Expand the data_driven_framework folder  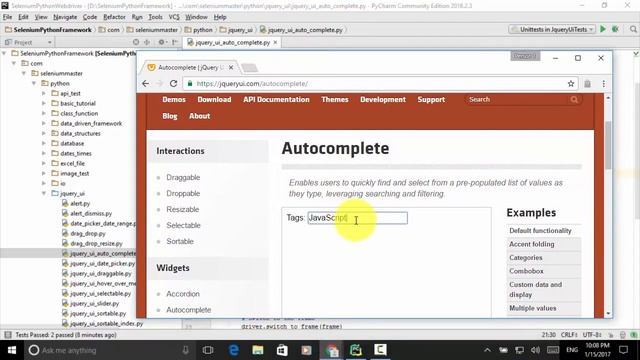(x=44, y=124)
